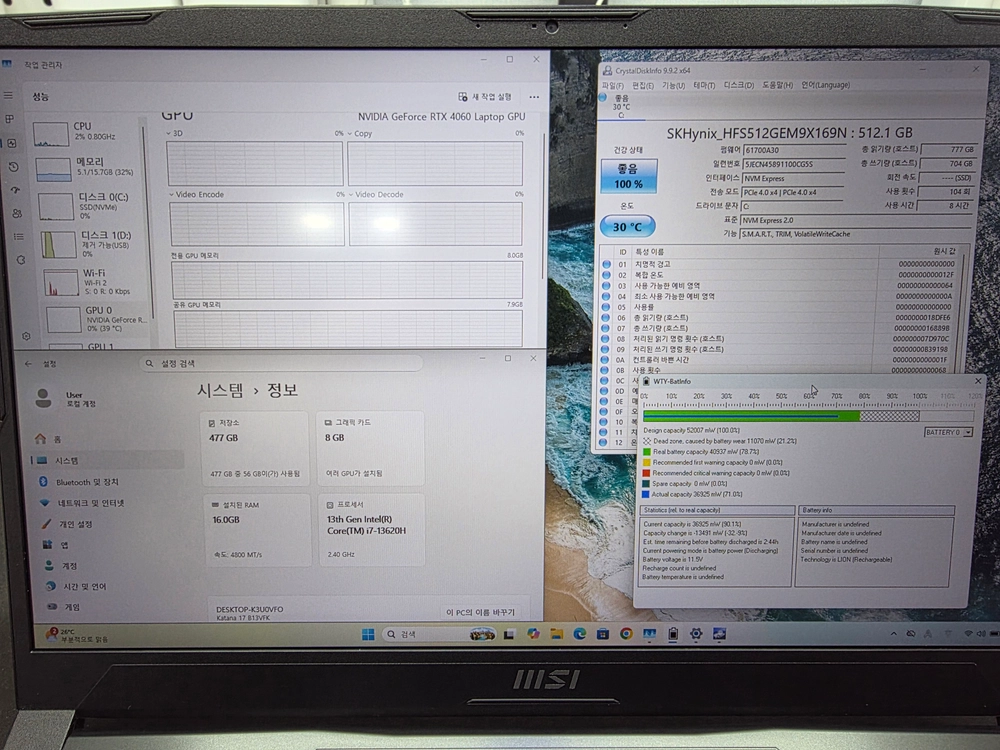Select the 메모리 performance item
Viewport: 1000px width, 750px height.
pyautogui.click(x=88, y=168)
